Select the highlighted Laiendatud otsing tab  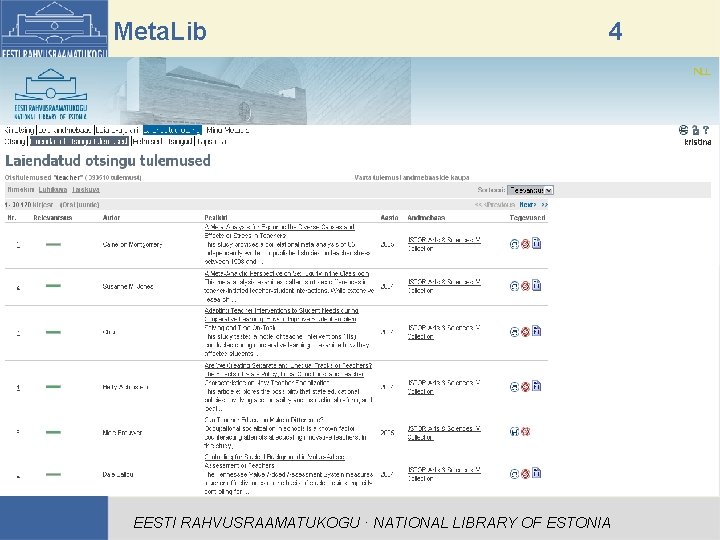172,130
